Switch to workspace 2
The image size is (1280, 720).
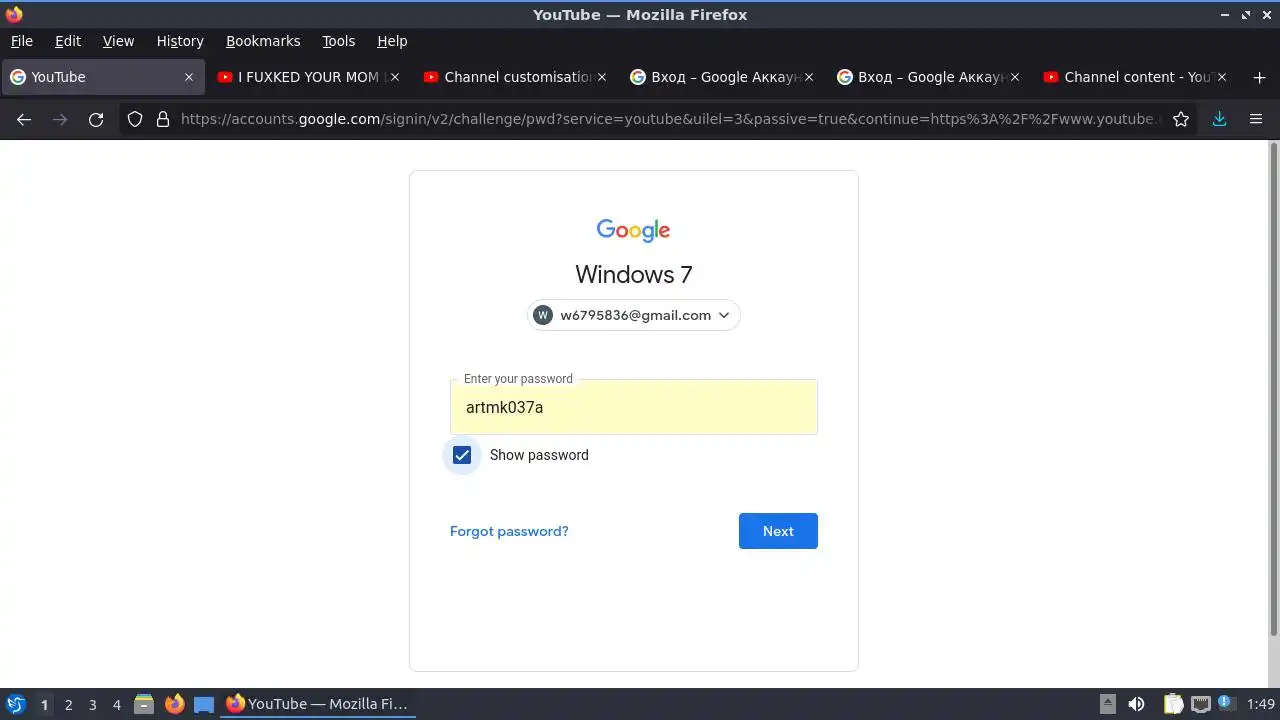coord(68,704)
